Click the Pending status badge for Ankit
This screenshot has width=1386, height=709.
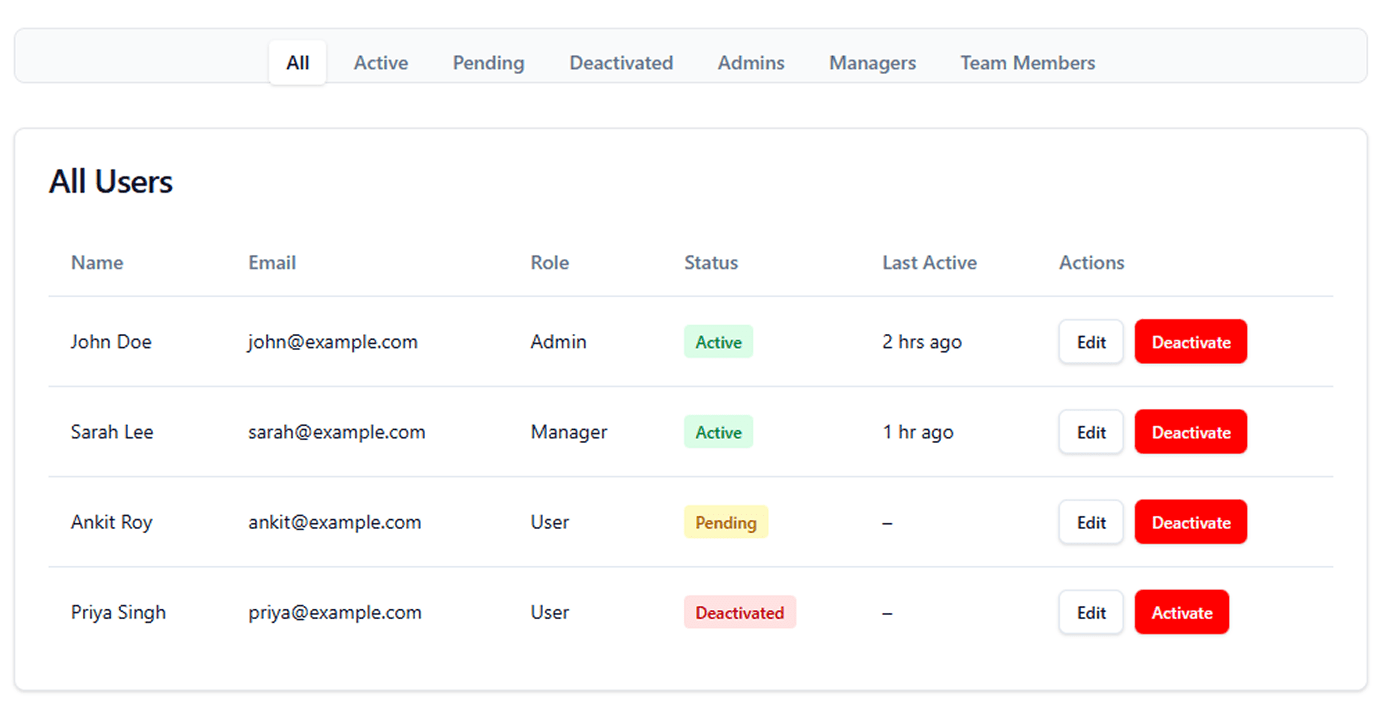click(x=725, y=522)
